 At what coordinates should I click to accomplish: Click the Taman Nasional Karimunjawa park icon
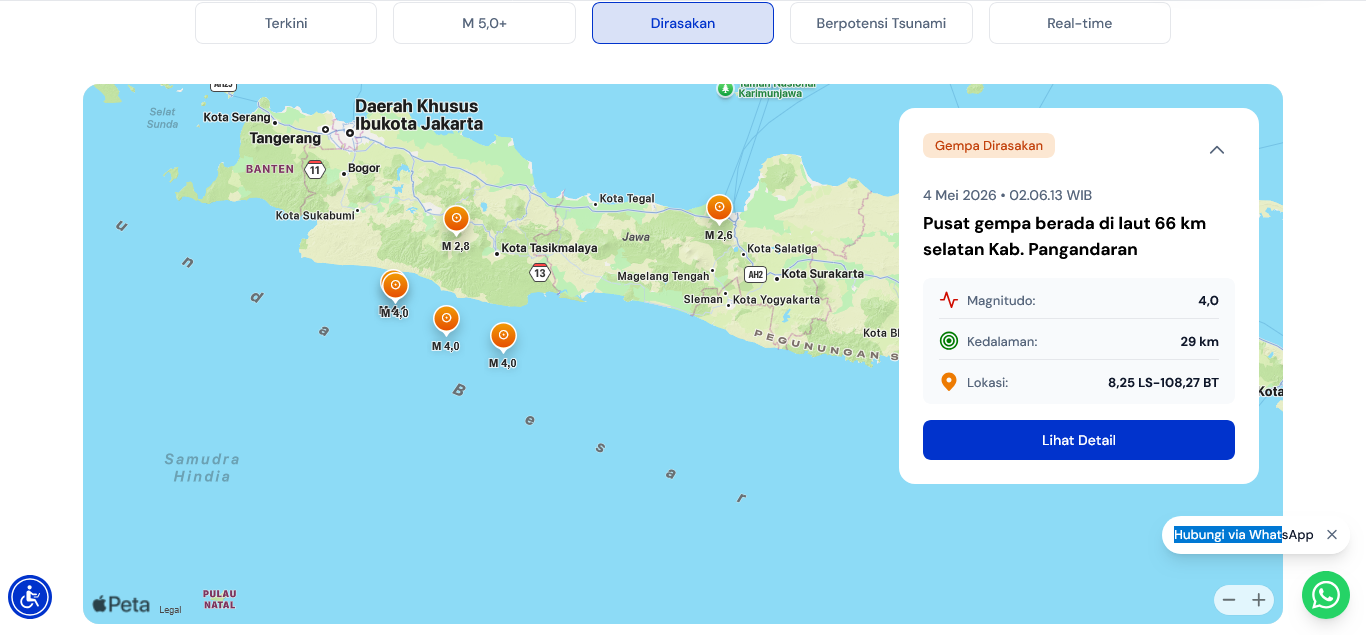[725, 89]
